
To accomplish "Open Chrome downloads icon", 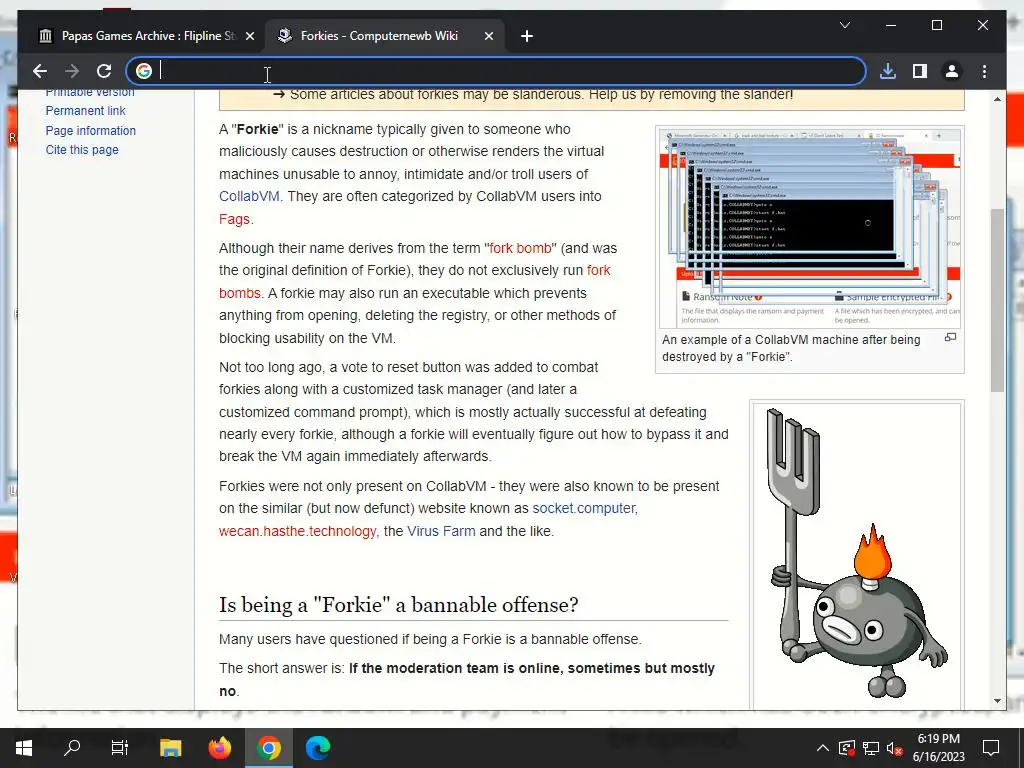I will tap(888, 71).
